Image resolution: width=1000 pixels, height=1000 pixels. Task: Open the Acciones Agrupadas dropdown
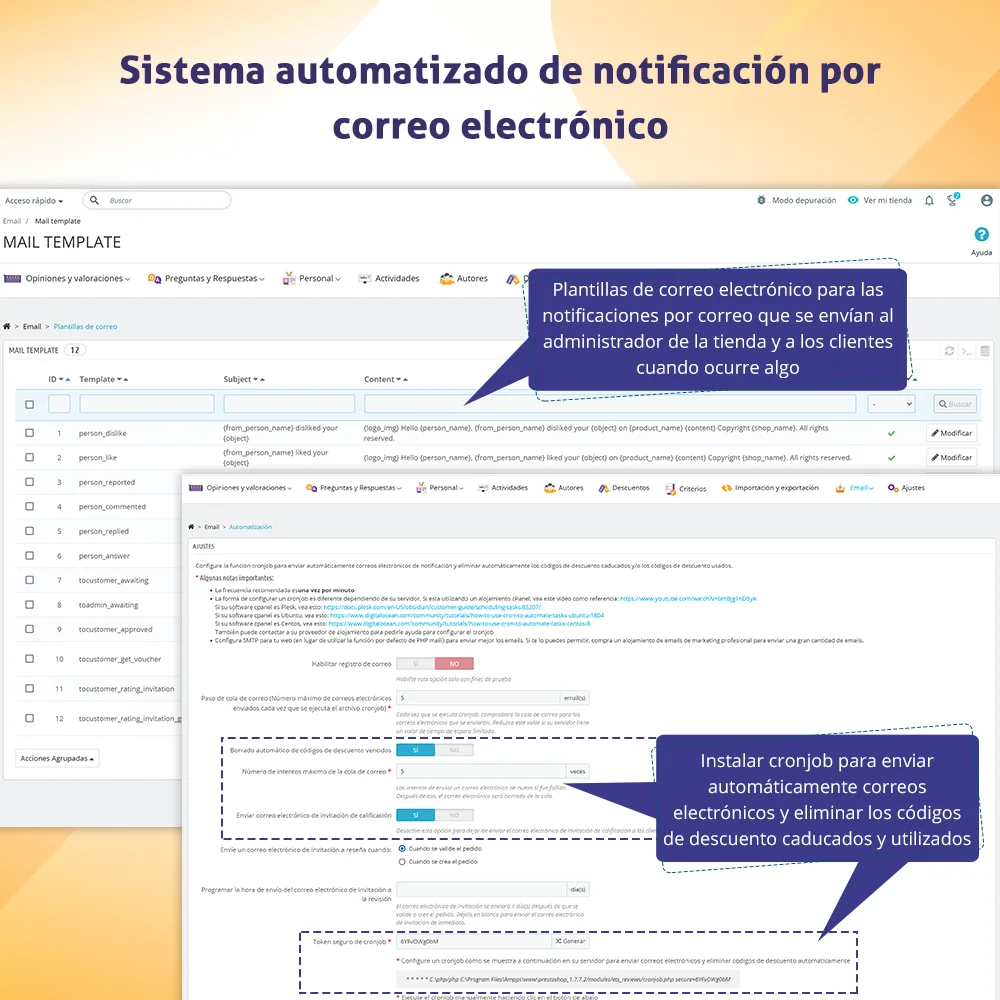pyautogui.click(x=56, y=758)
